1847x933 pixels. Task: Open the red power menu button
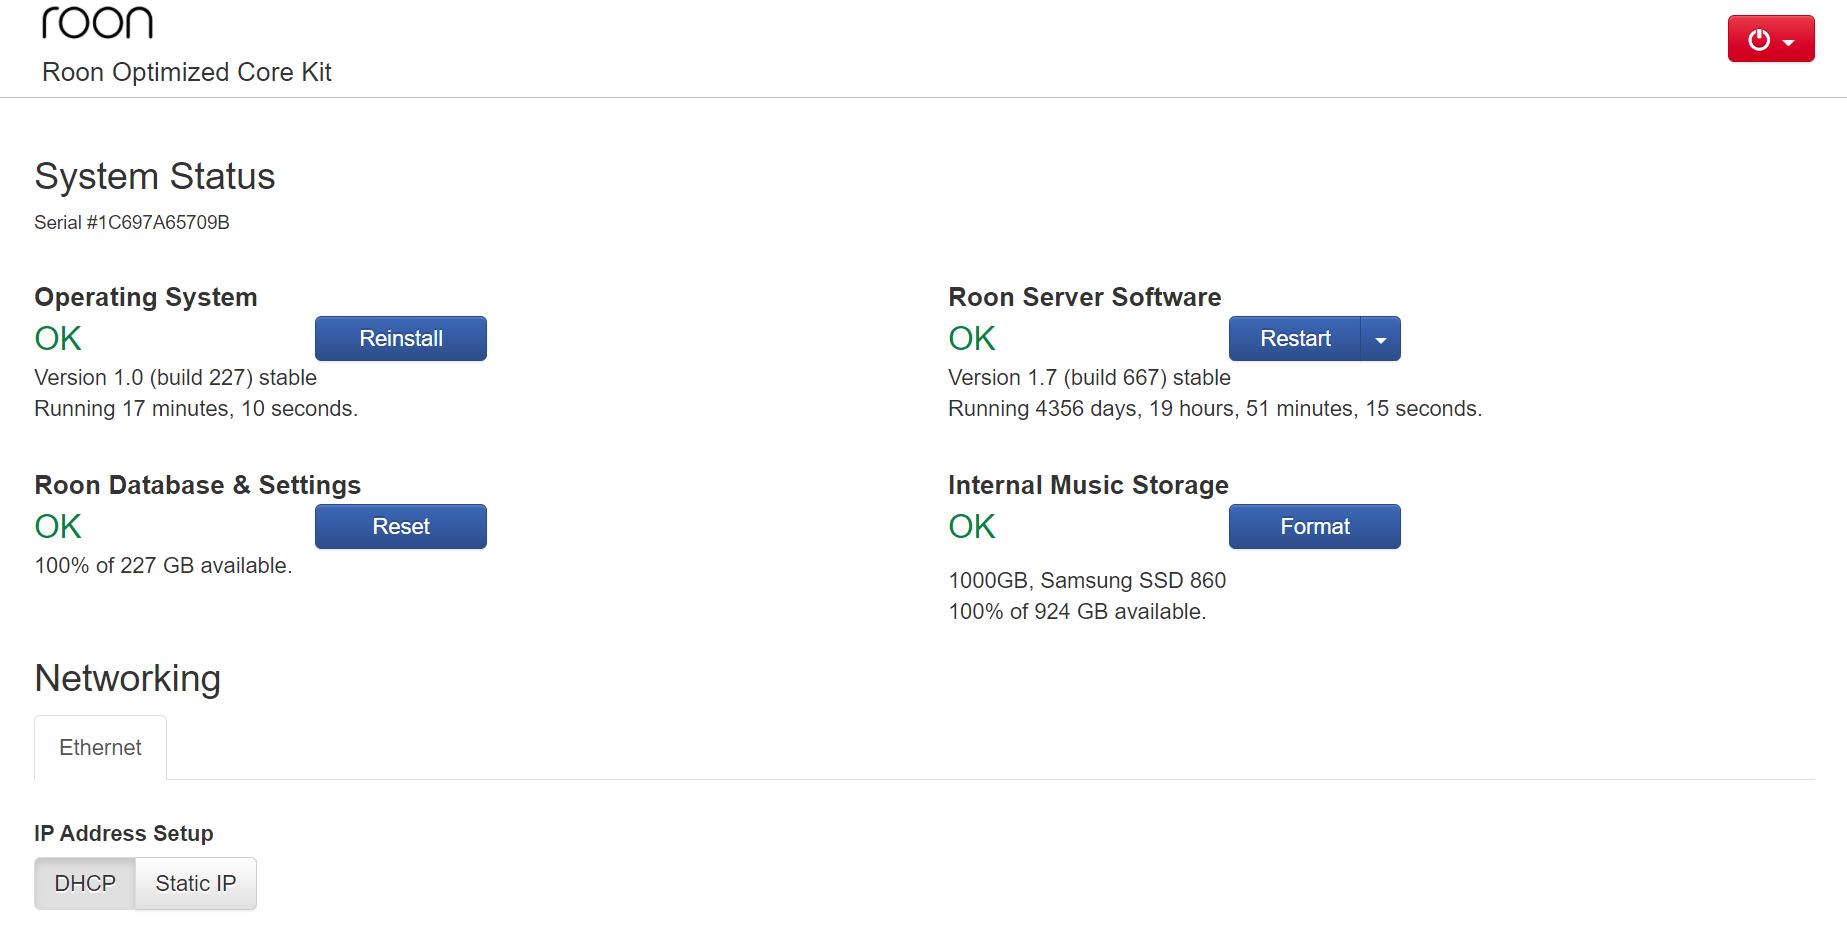point(1770,39)
